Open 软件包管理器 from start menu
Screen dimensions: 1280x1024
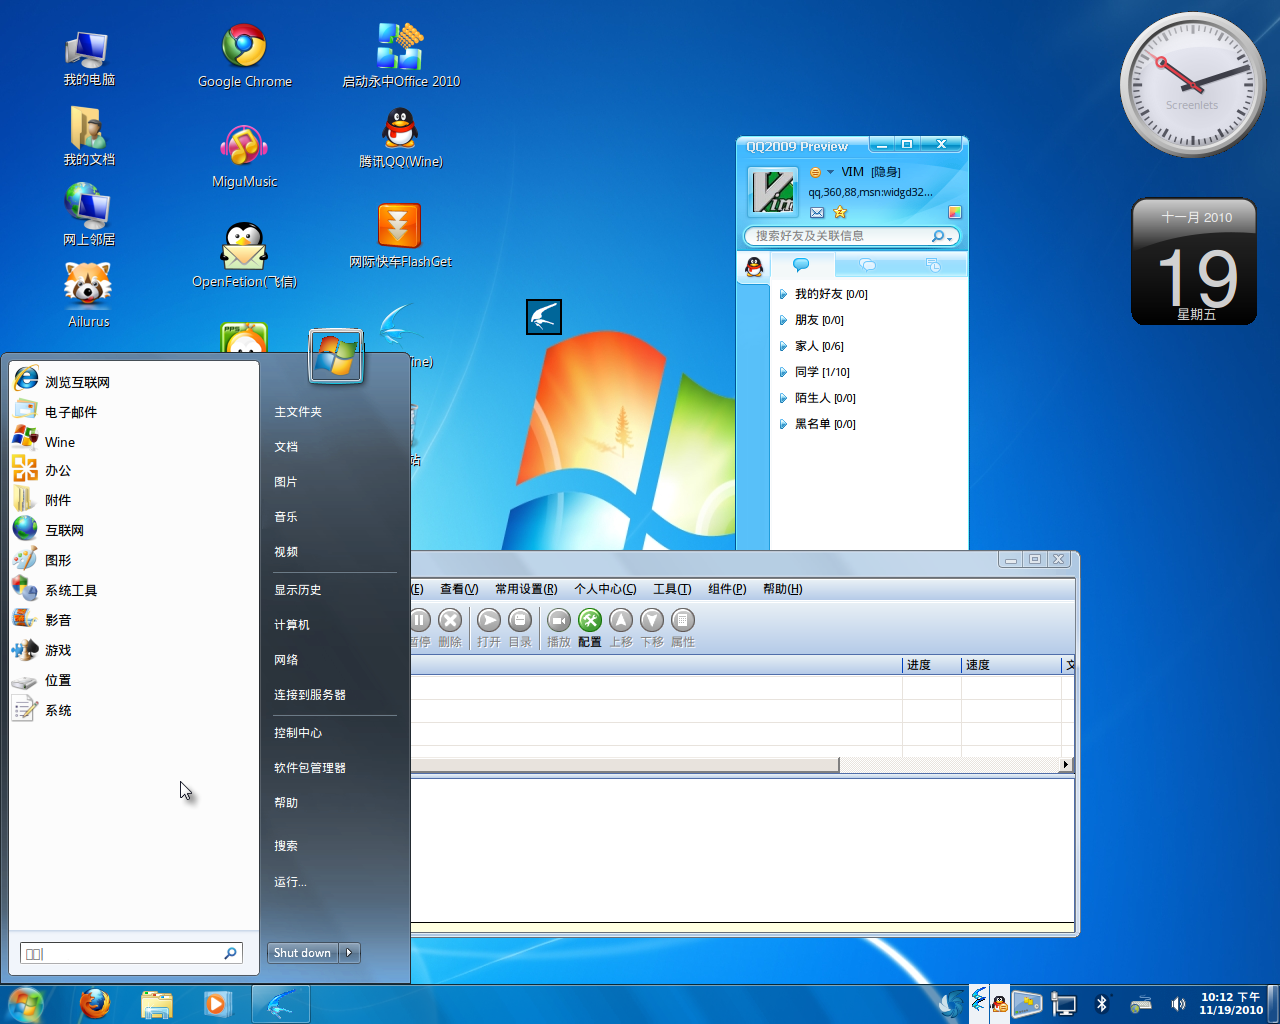coord(310,768)
